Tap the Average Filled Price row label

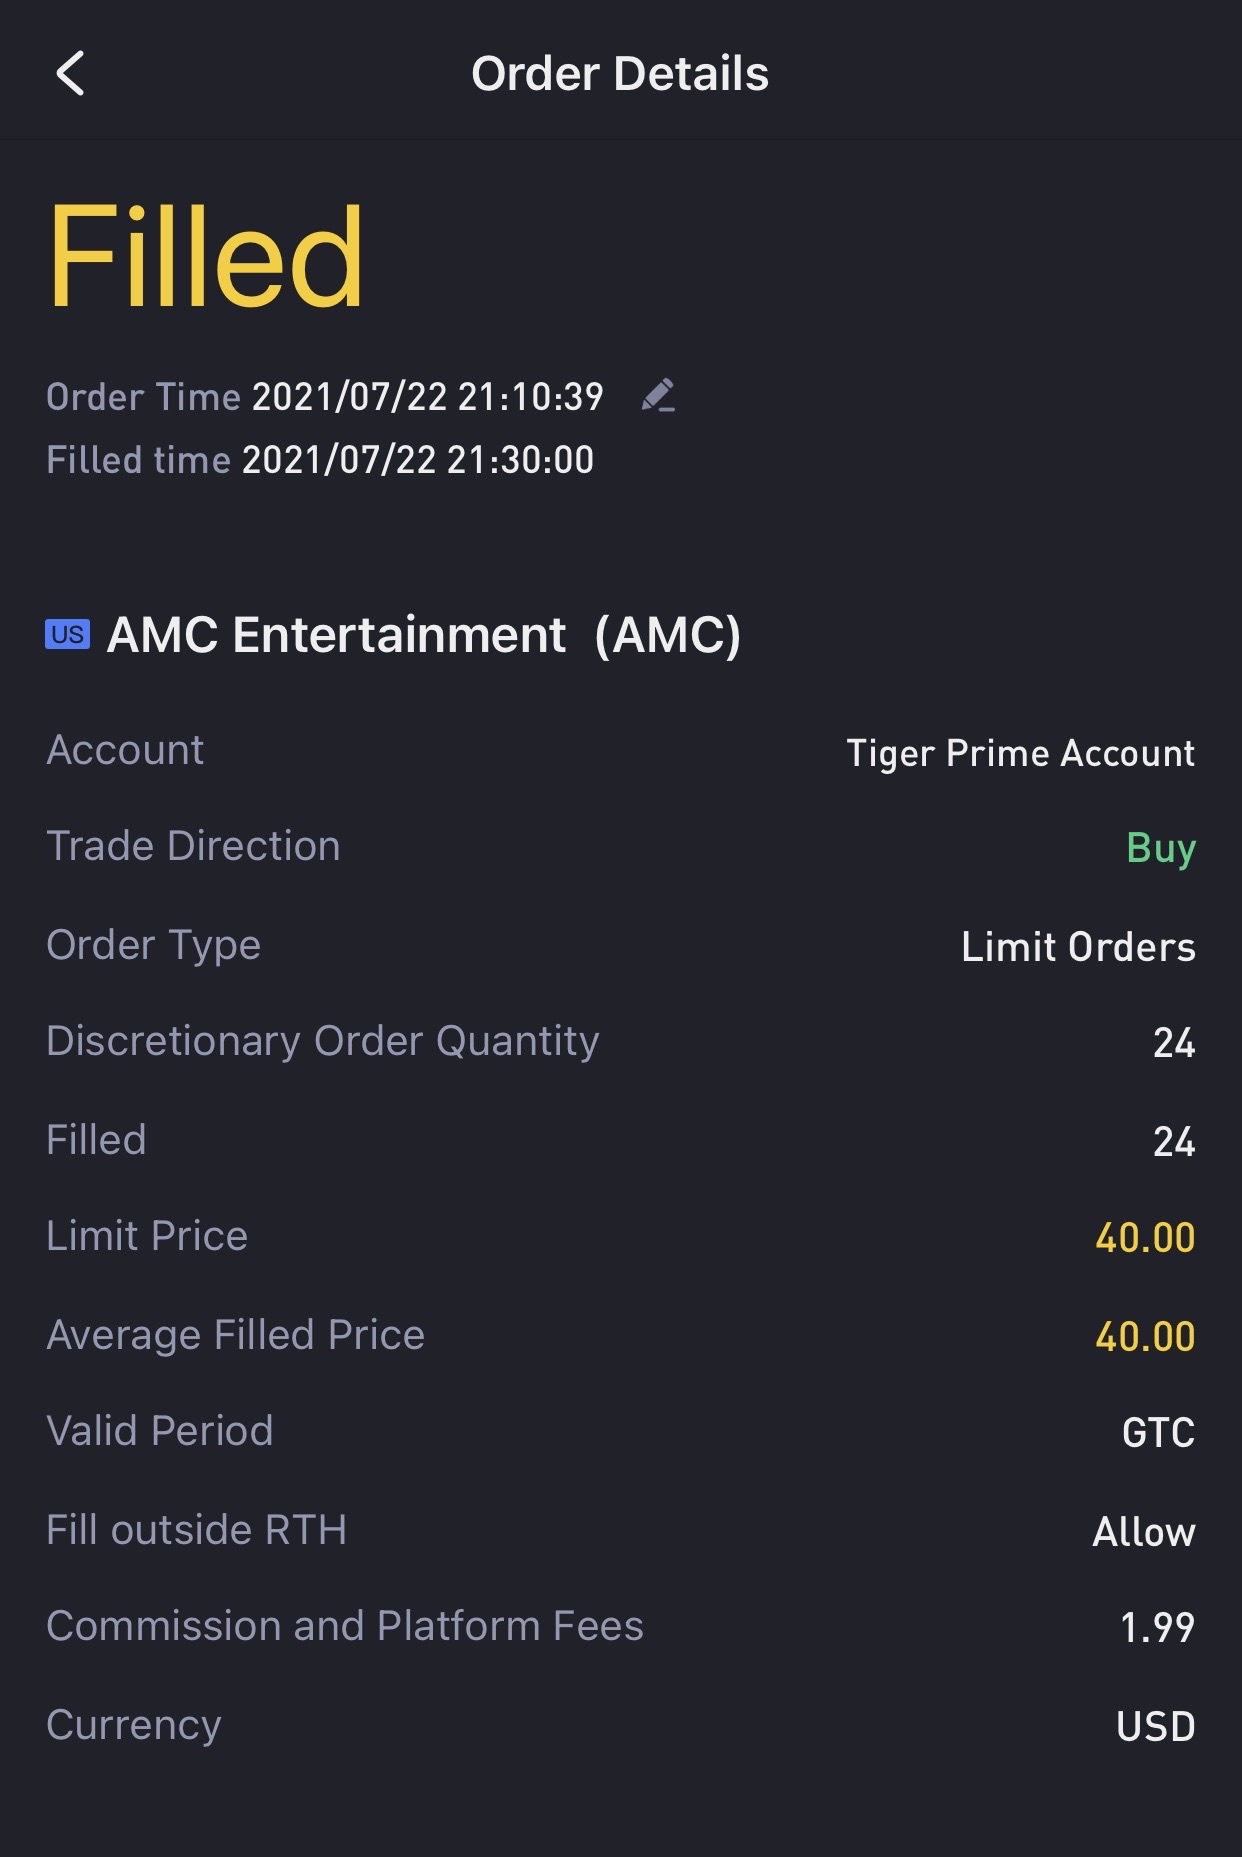point(236,1335)
